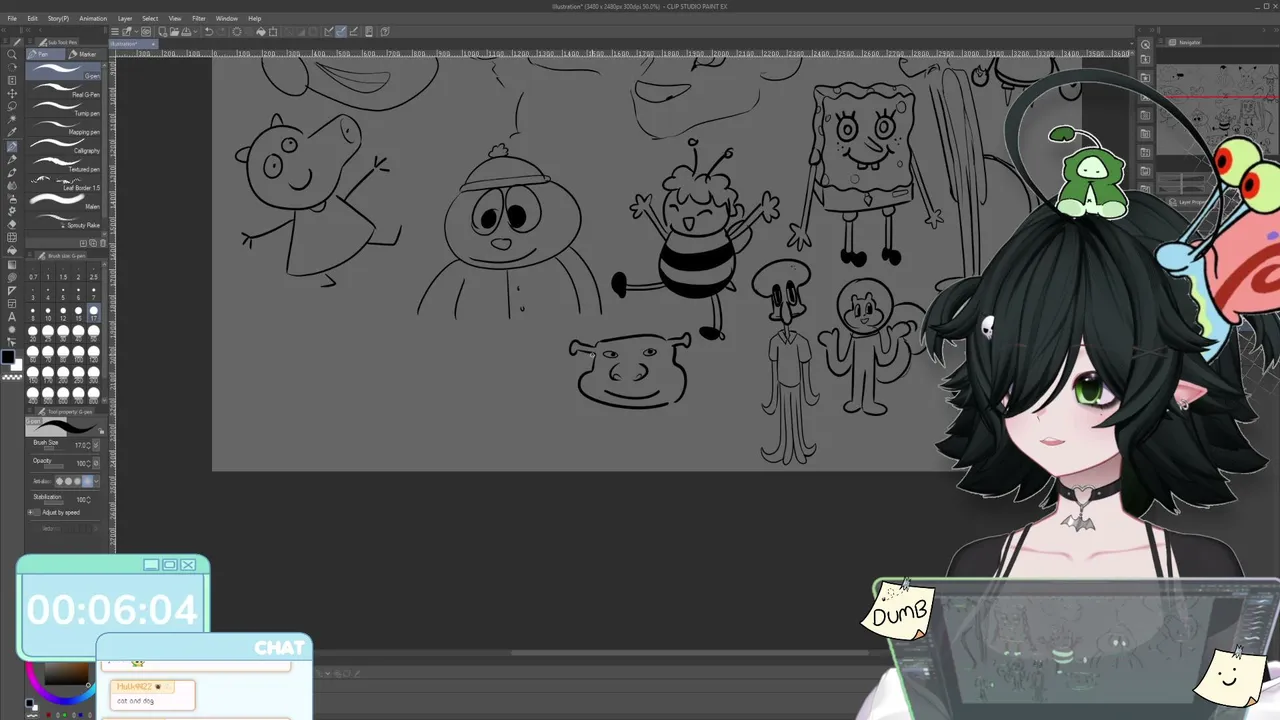The height and width of the screenshot is (720, 1280).
Task: Click the Opacity 100 stepper arrows
Action: click(x=89, y=463)
